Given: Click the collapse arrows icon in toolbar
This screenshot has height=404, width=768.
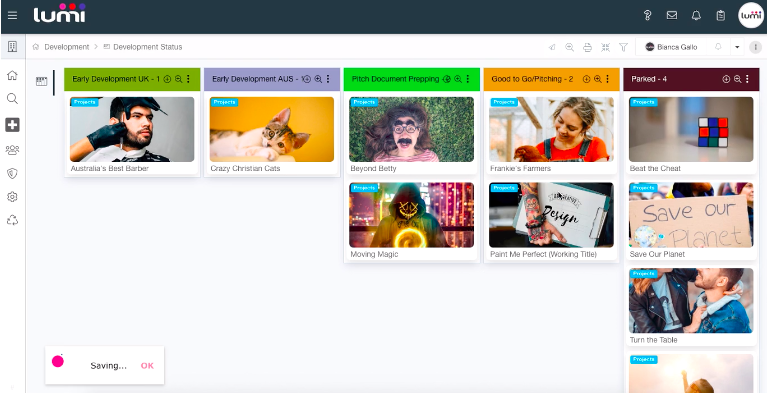Looking at the screenshot, I should (x=605, y=47).
